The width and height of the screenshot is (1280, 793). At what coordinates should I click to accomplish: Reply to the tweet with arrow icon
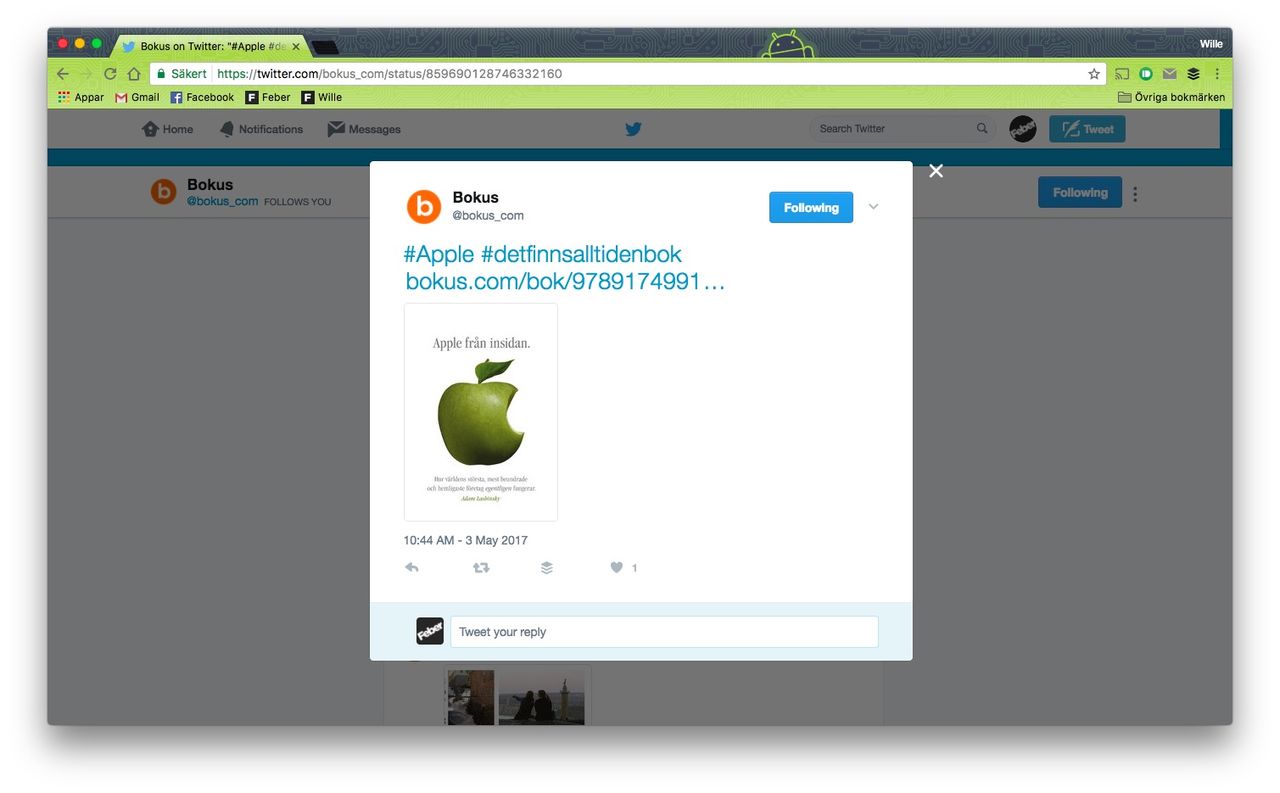click(411, 567)
